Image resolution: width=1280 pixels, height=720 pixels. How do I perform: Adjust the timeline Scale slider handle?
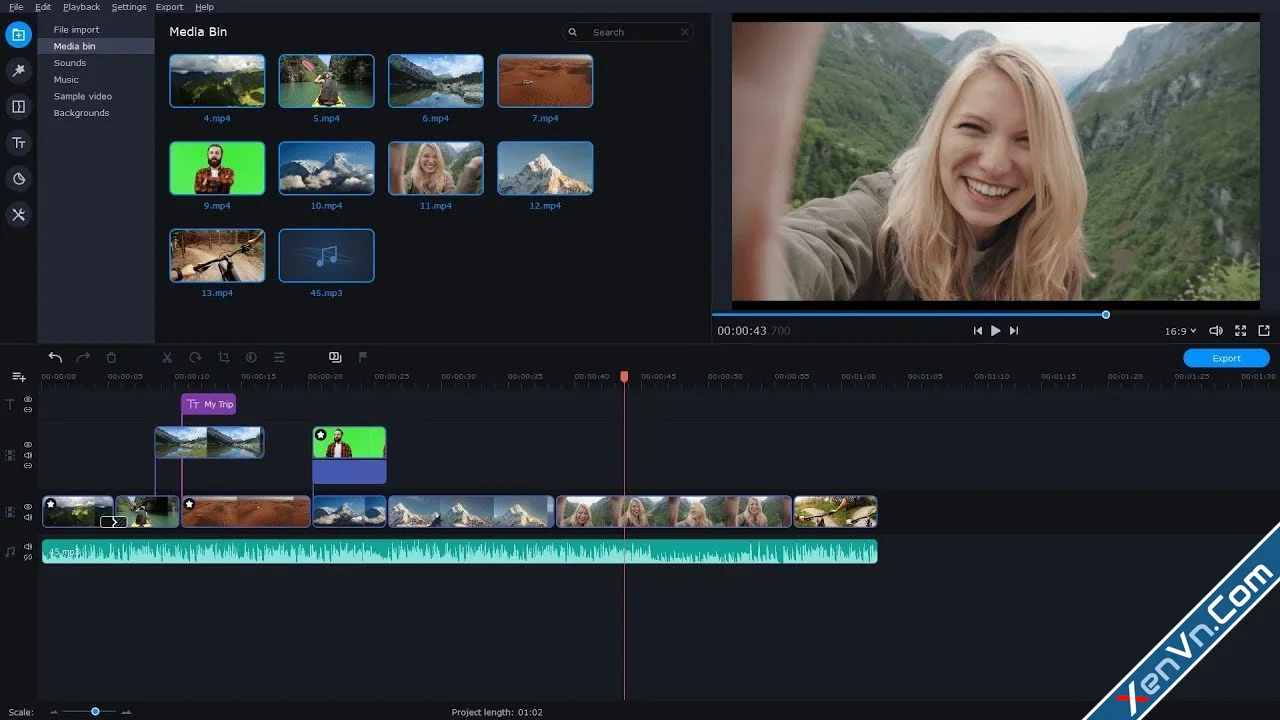pyautogui.click(x=95, y=712)
